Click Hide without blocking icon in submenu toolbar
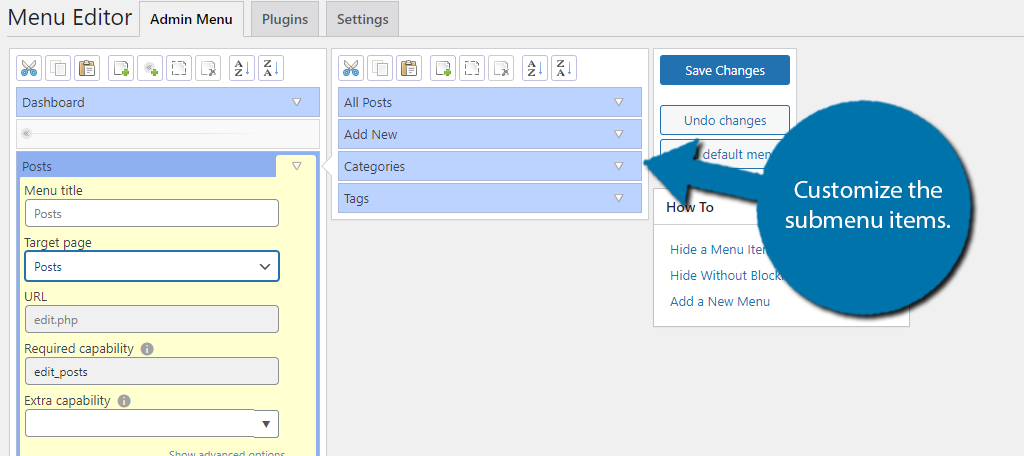 [x=472, y=69]
